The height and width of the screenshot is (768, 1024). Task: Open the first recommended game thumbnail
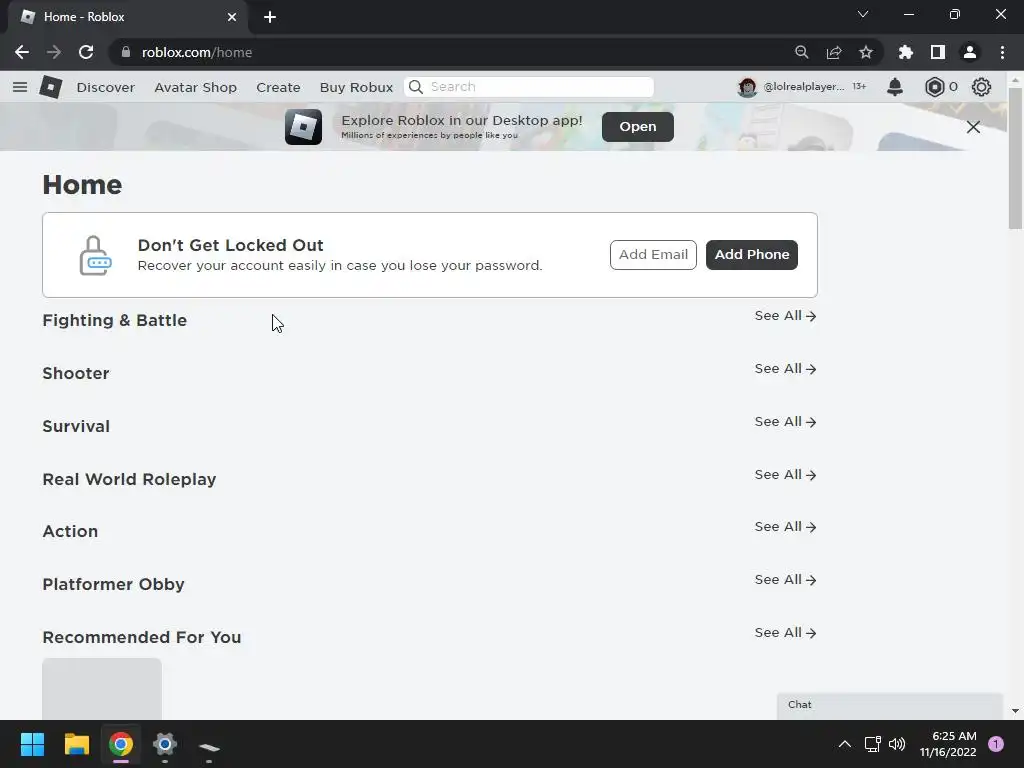pos(102,689)
